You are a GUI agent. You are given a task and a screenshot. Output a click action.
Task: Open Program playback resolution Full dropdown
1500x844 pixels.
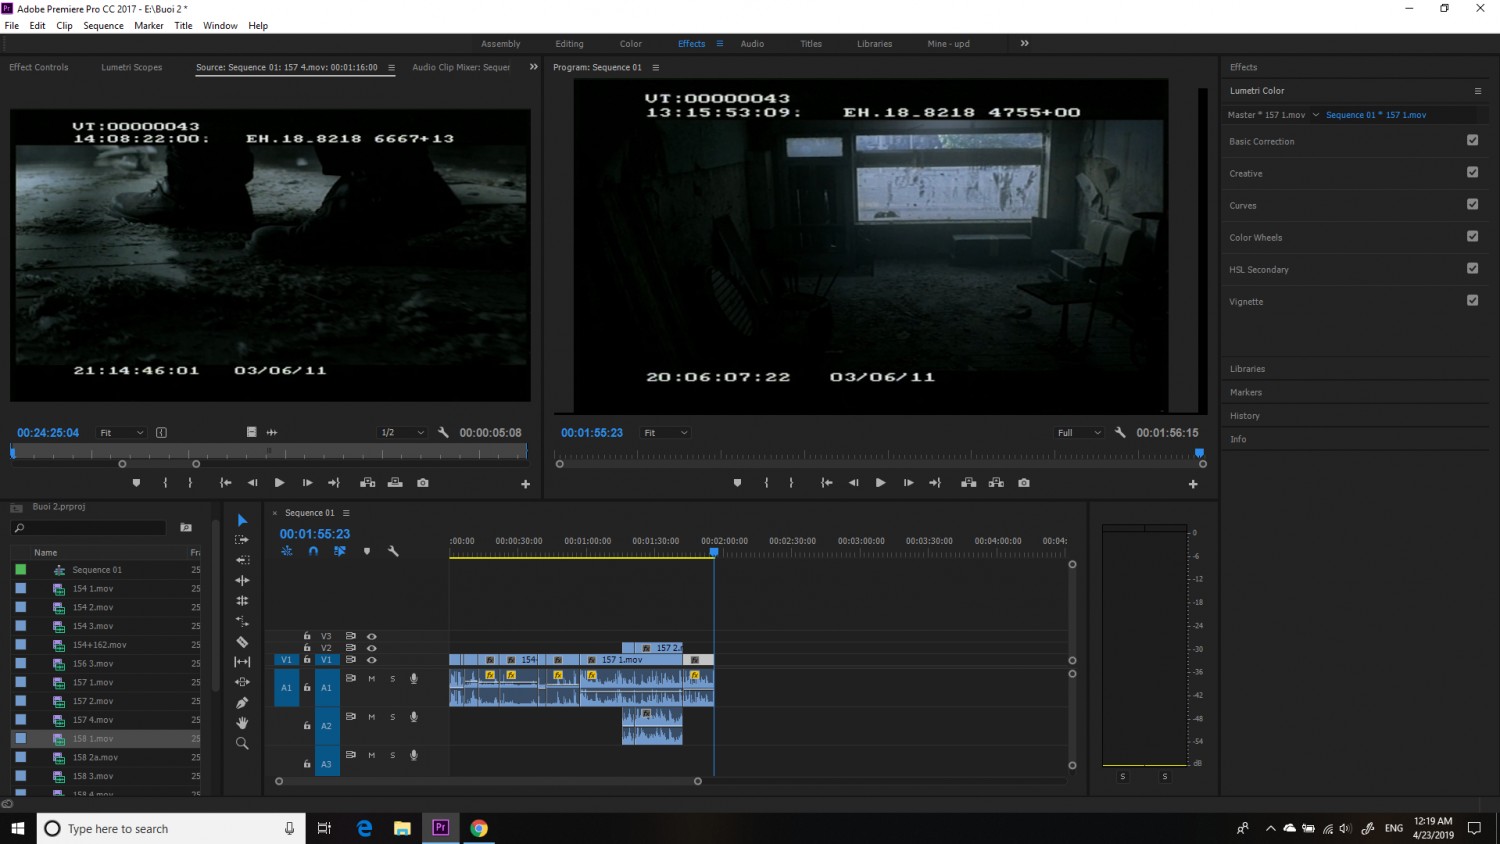(1079, 433)
